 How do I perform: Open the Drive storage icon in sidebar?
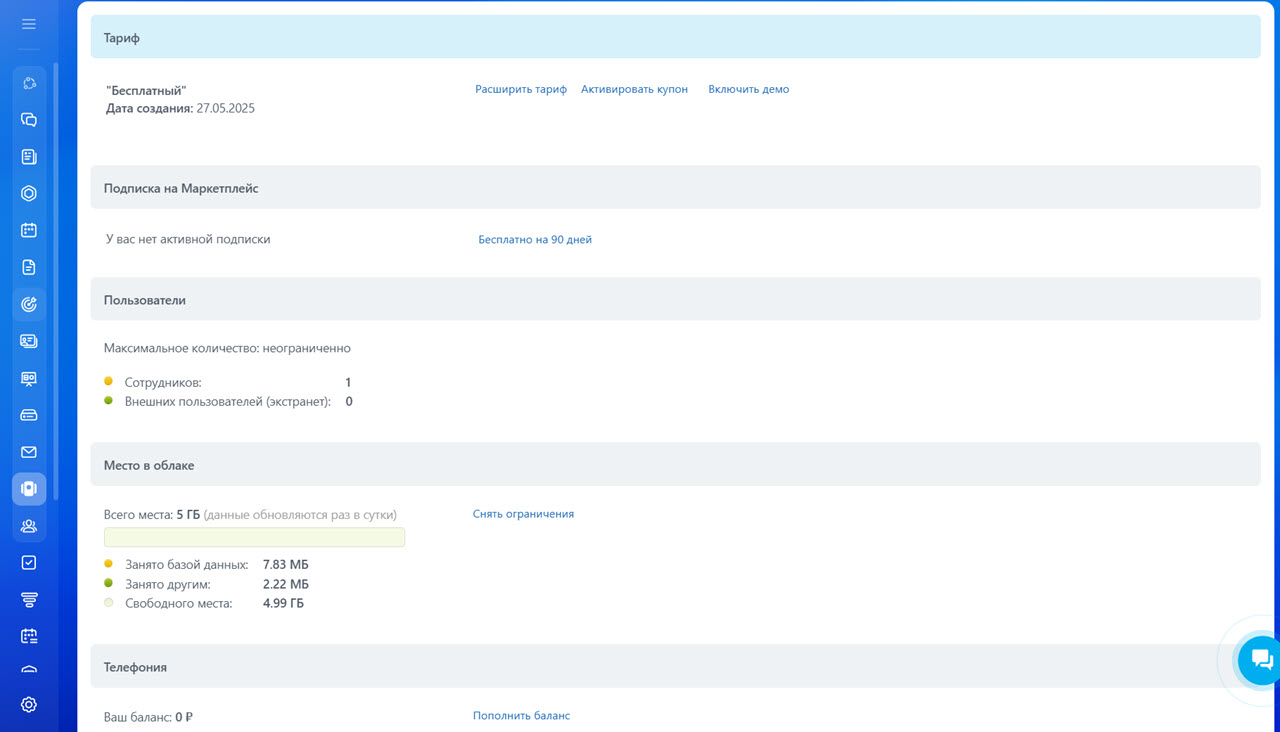(29, 415)
